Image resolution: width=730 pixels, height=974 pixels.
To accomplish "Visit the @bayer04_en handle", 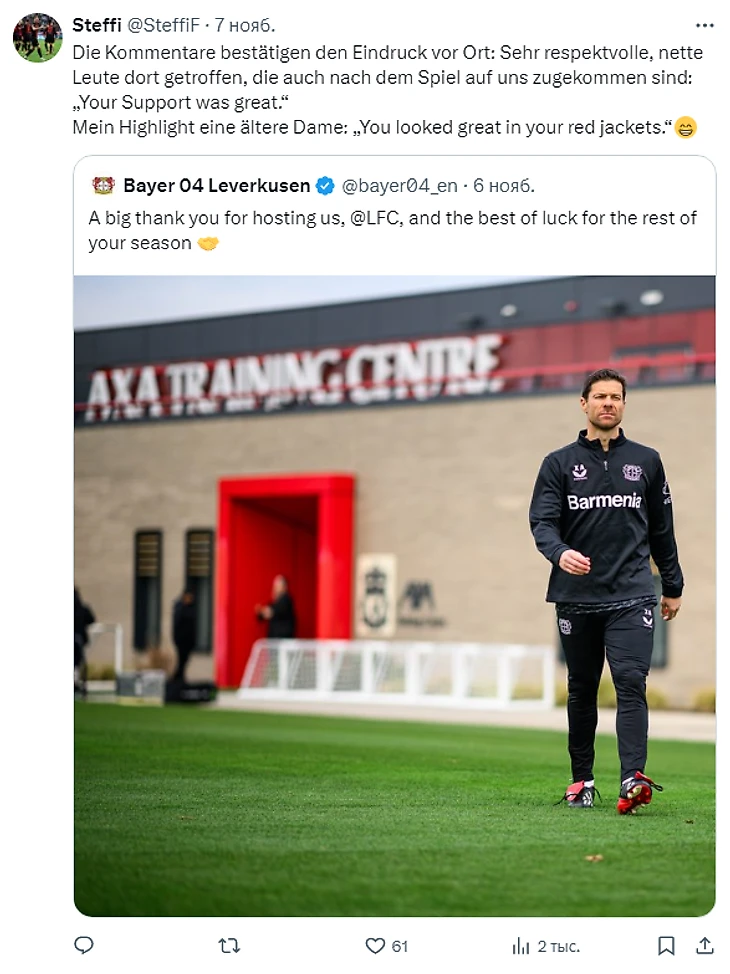I will pos(399,185).
